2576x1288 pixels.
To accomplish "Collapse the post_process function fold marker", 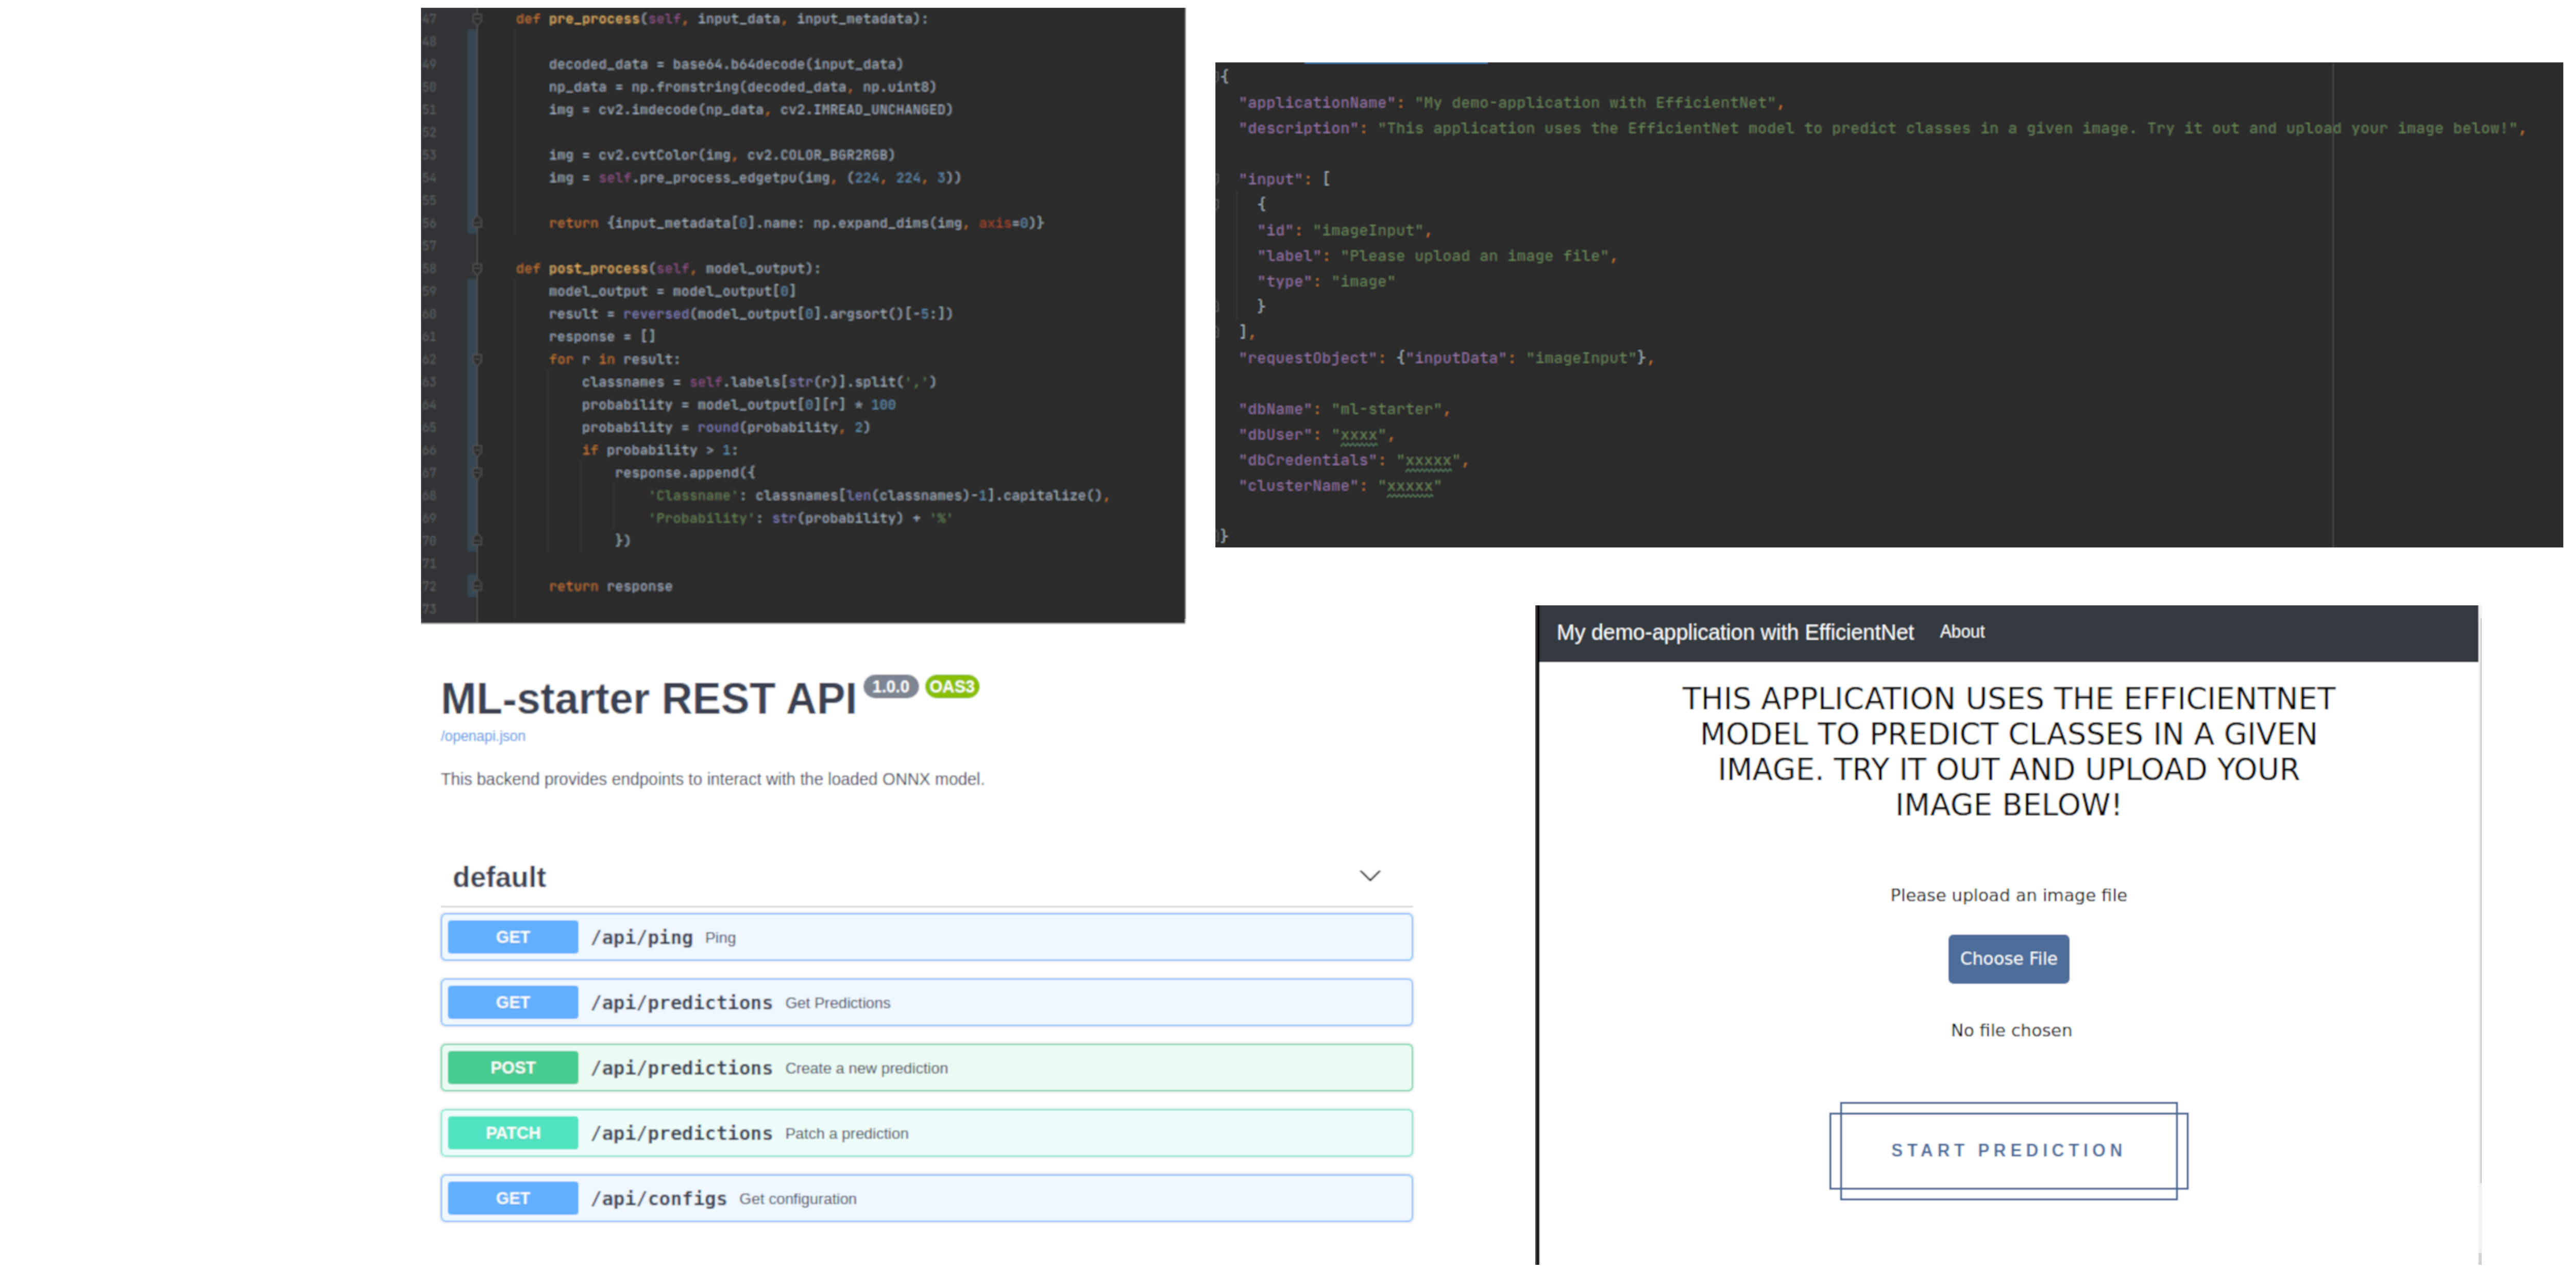I will pyautogui.click(x=477, y=268).
